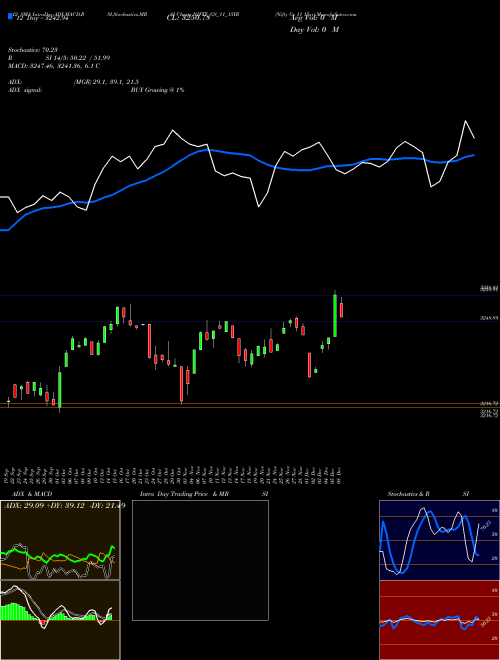Click the 'Day Vol: 0 M' label
The image size is (500, 660).
(314, 29)
